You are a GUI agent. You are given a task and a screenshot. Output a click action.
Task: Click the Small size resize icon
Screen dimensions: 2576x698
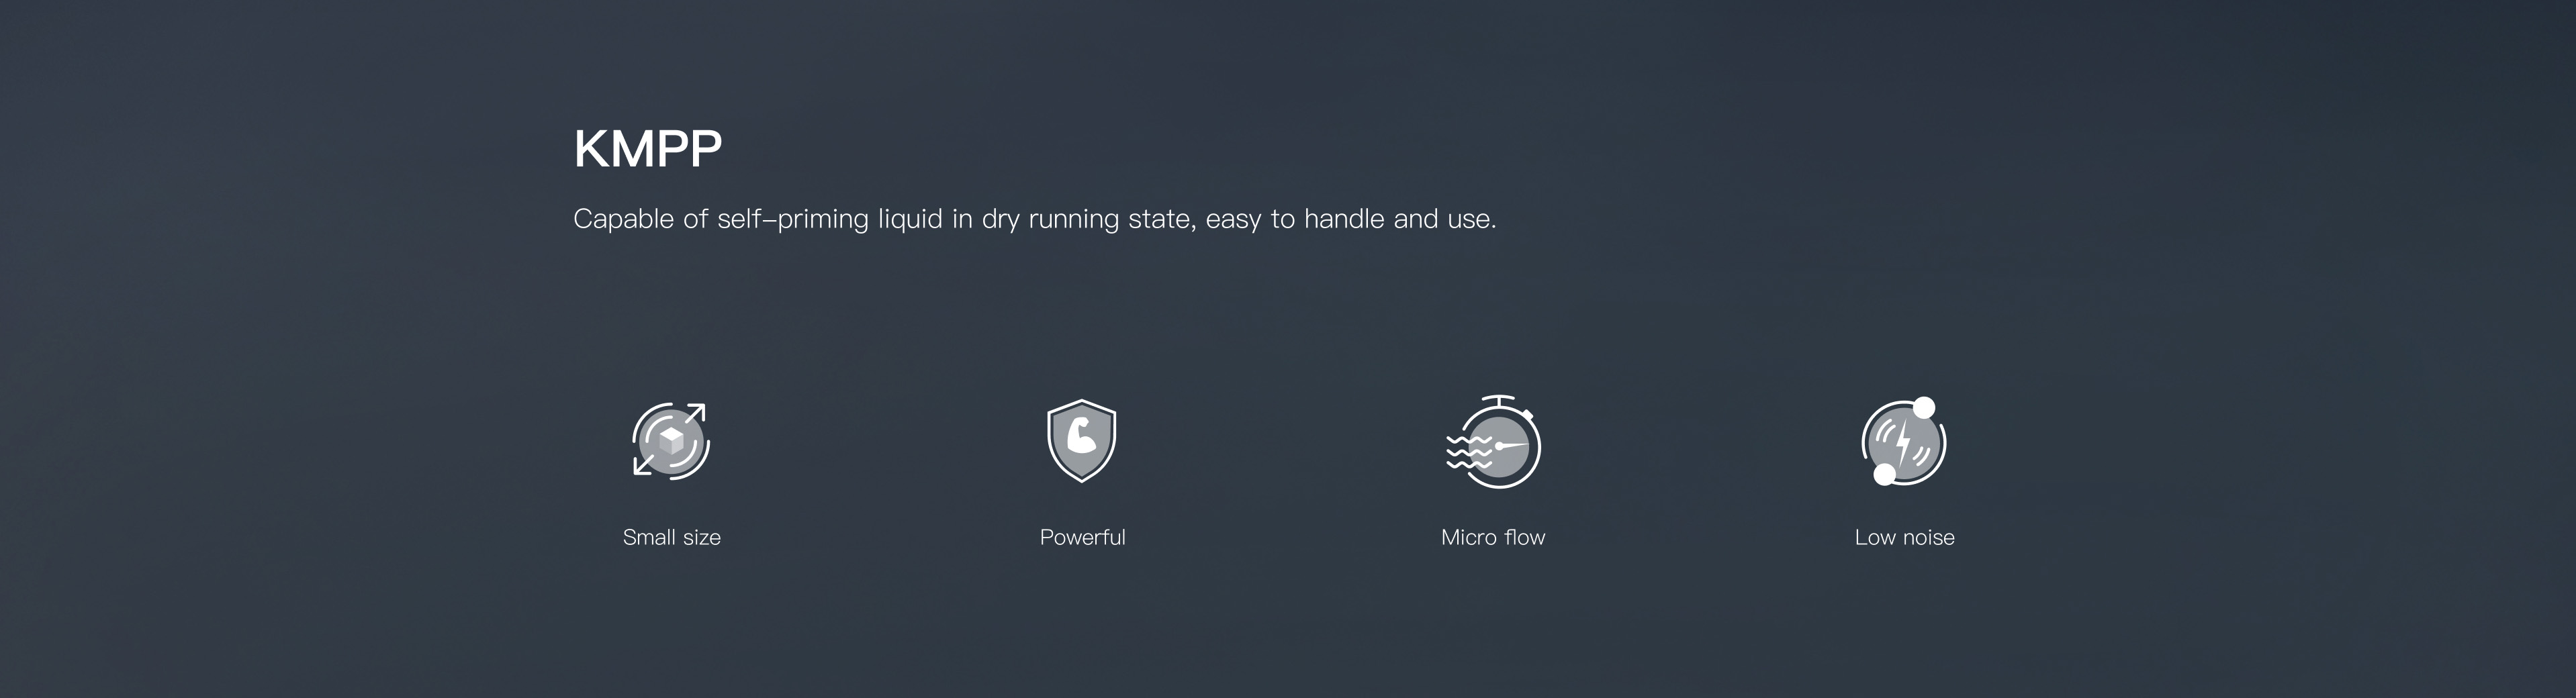671,441
